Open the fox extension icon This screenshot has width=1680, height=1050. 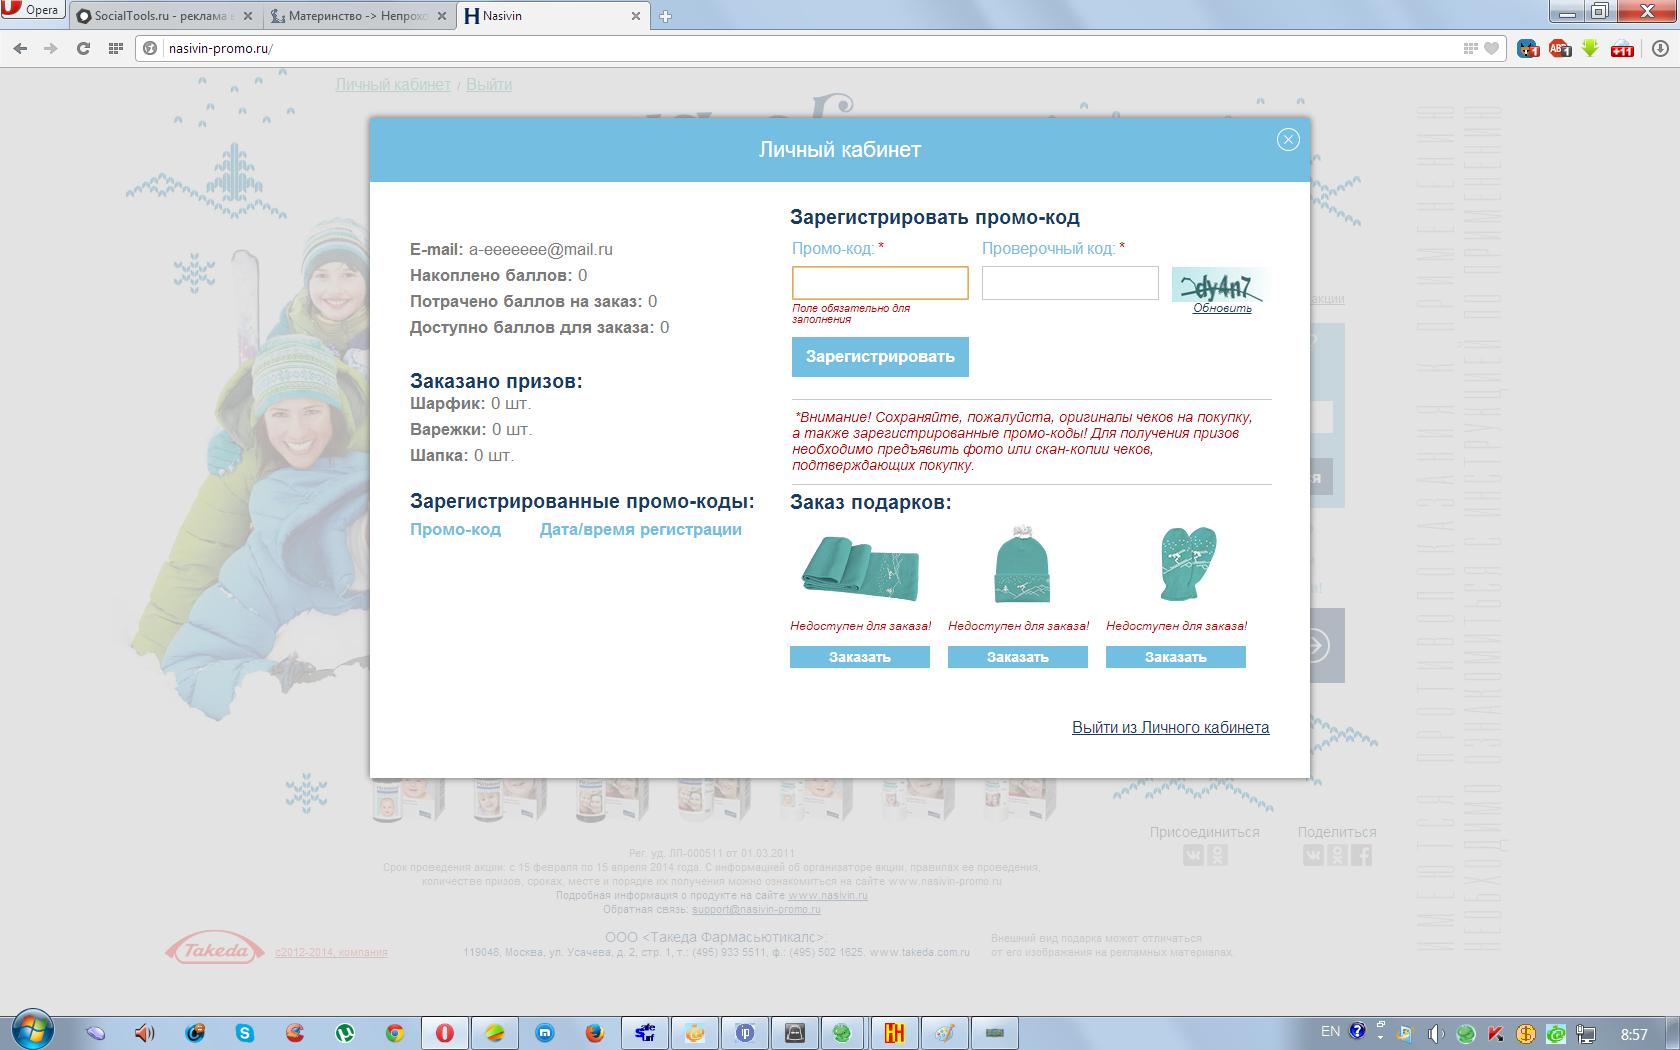pyautogui.click(x=1527, y=48)
